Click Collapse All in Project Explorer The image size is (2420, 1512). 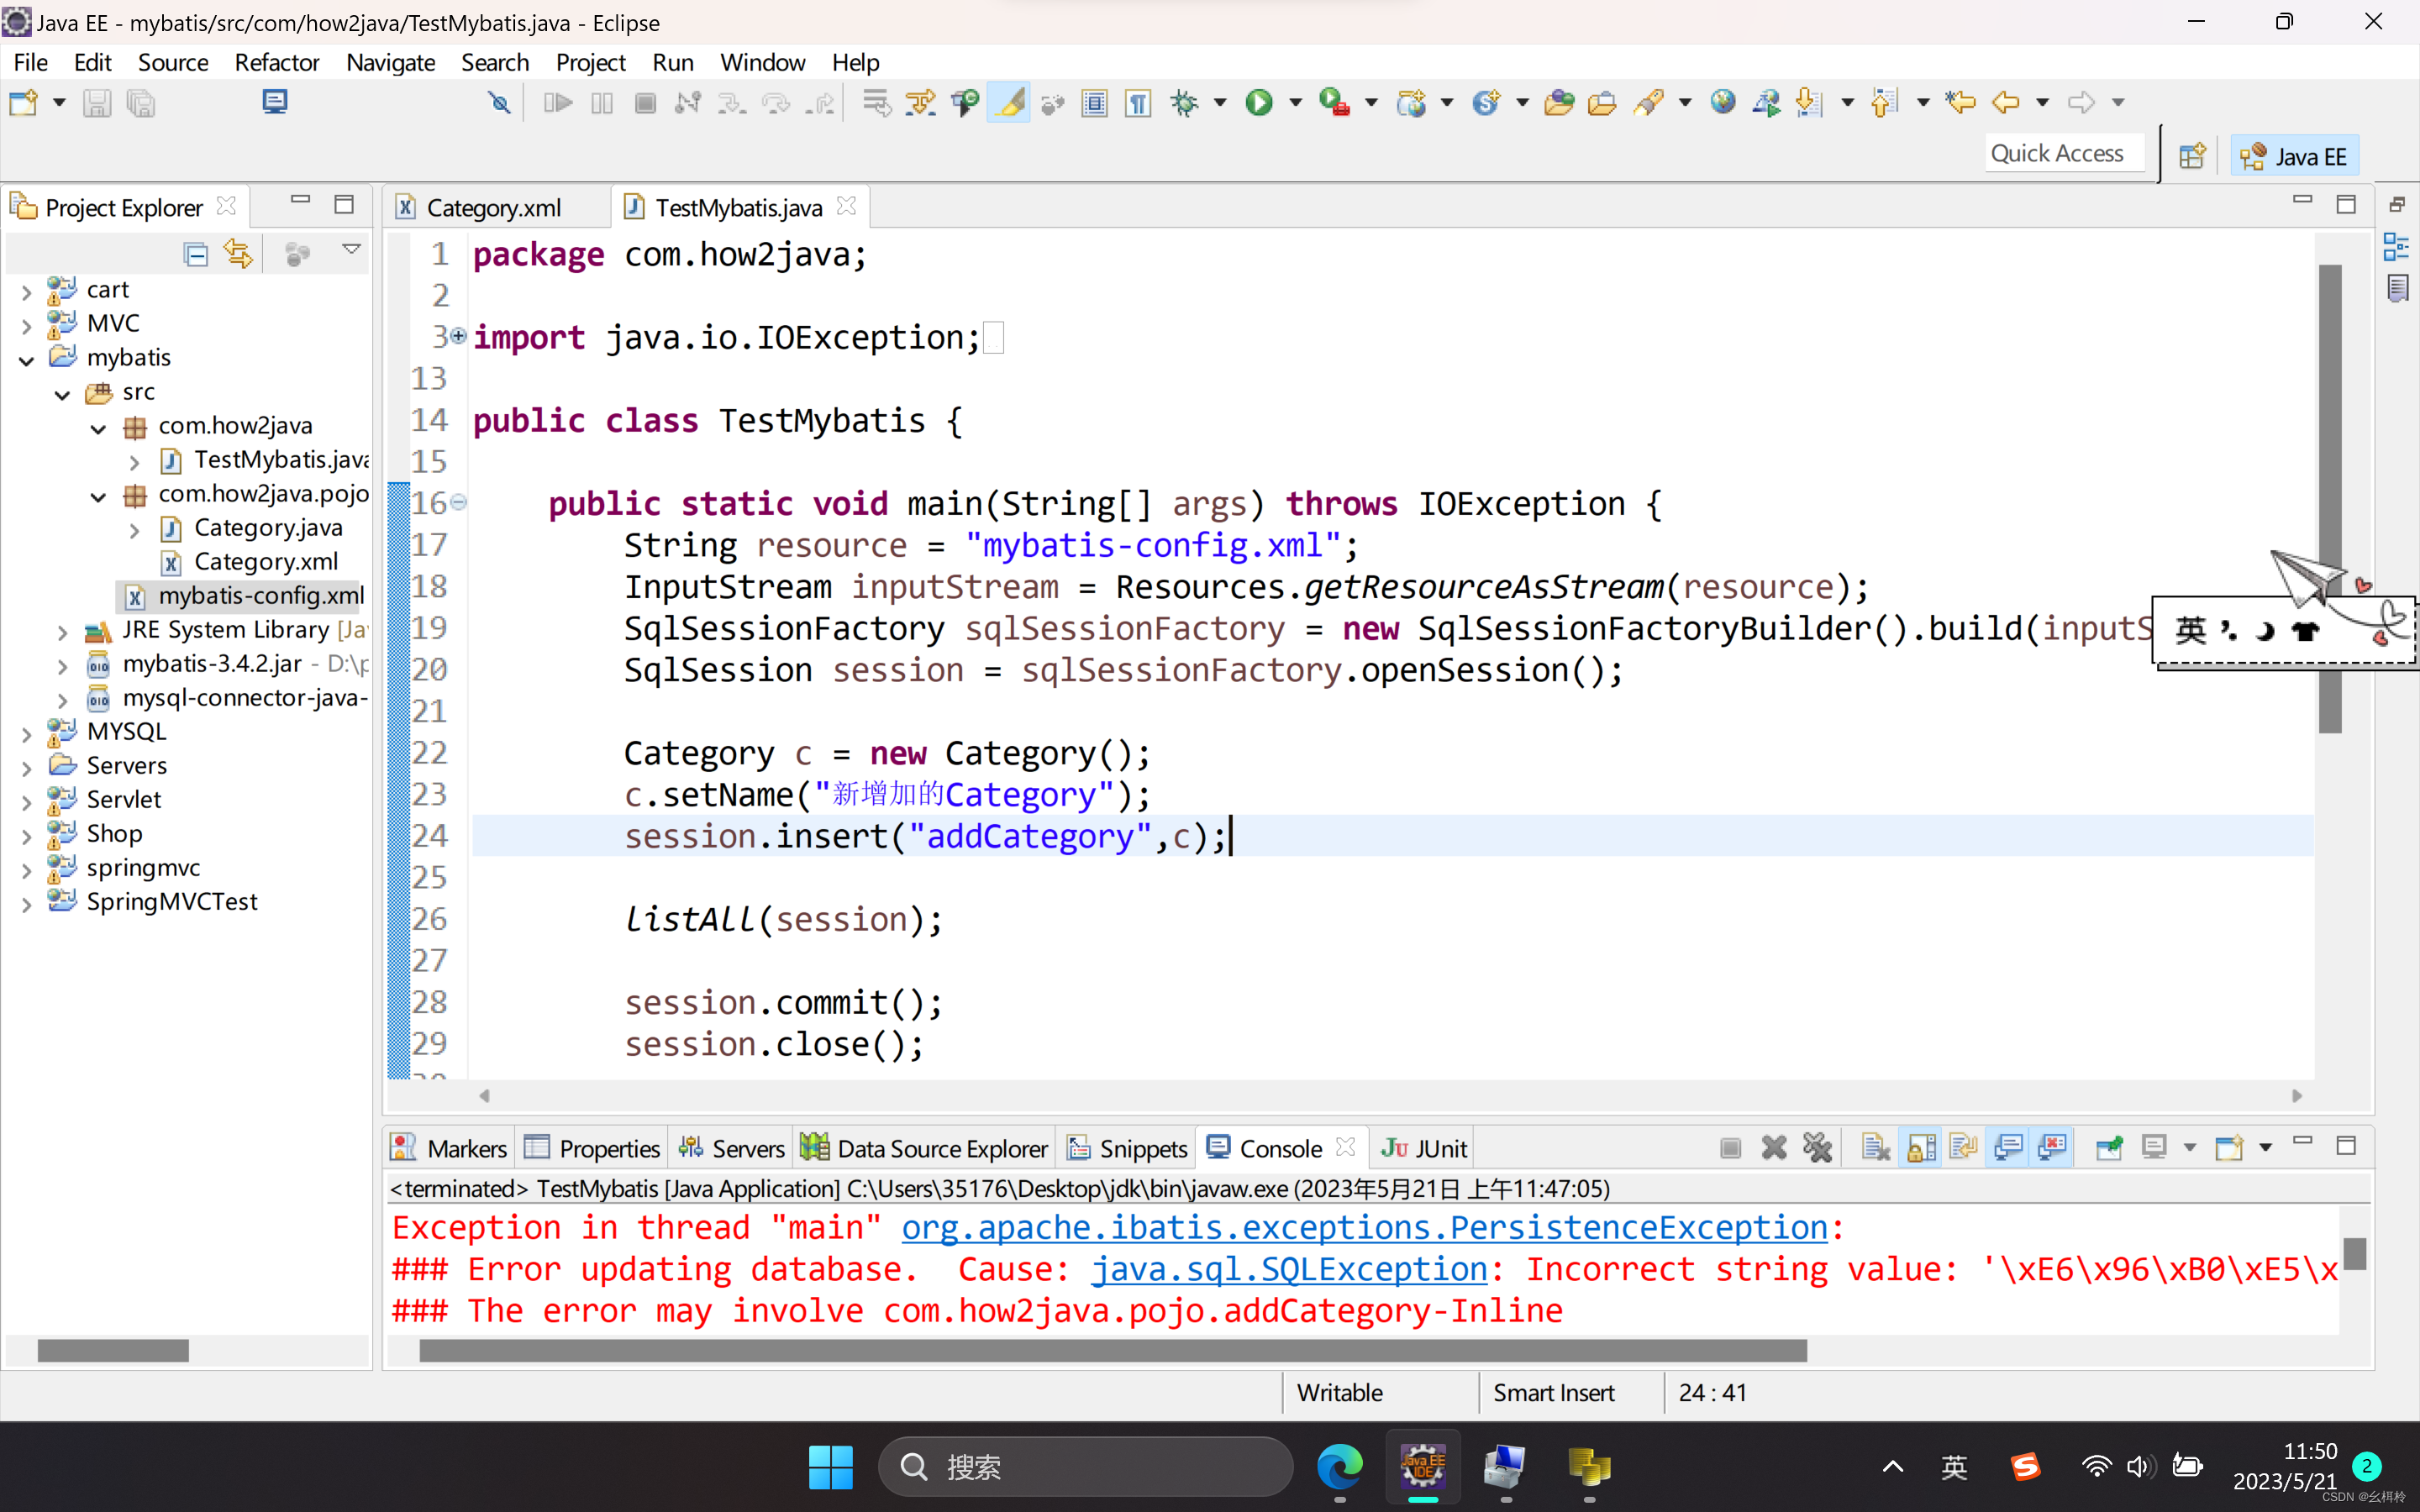[x=196, y=254]
